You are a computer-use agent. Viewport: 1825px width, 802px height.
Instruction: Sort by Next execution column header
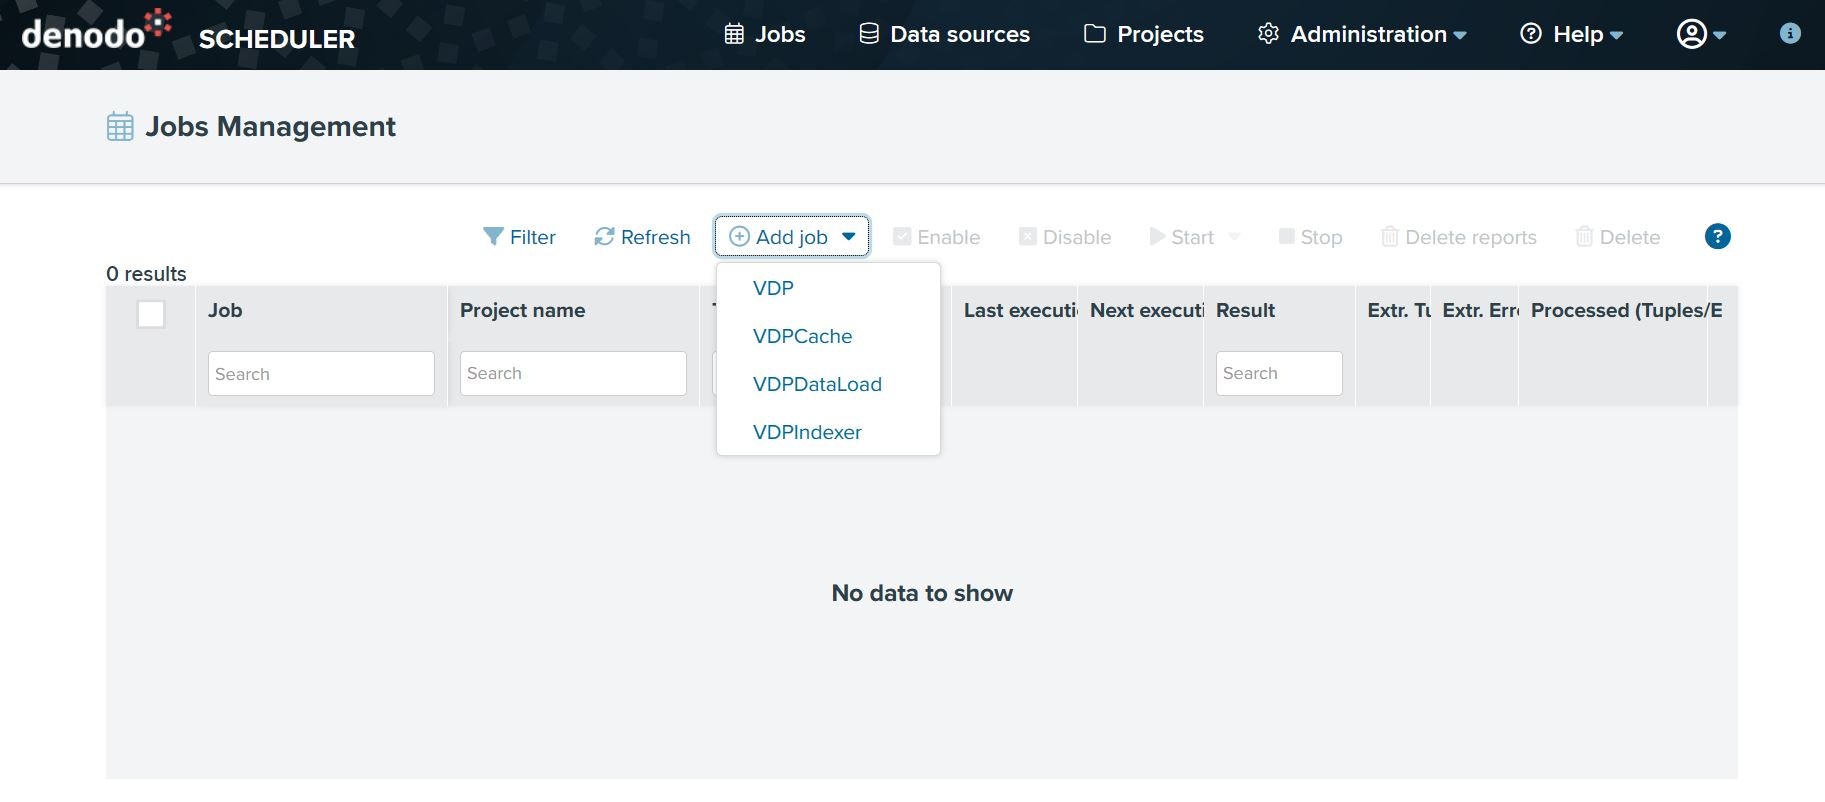1146,310
